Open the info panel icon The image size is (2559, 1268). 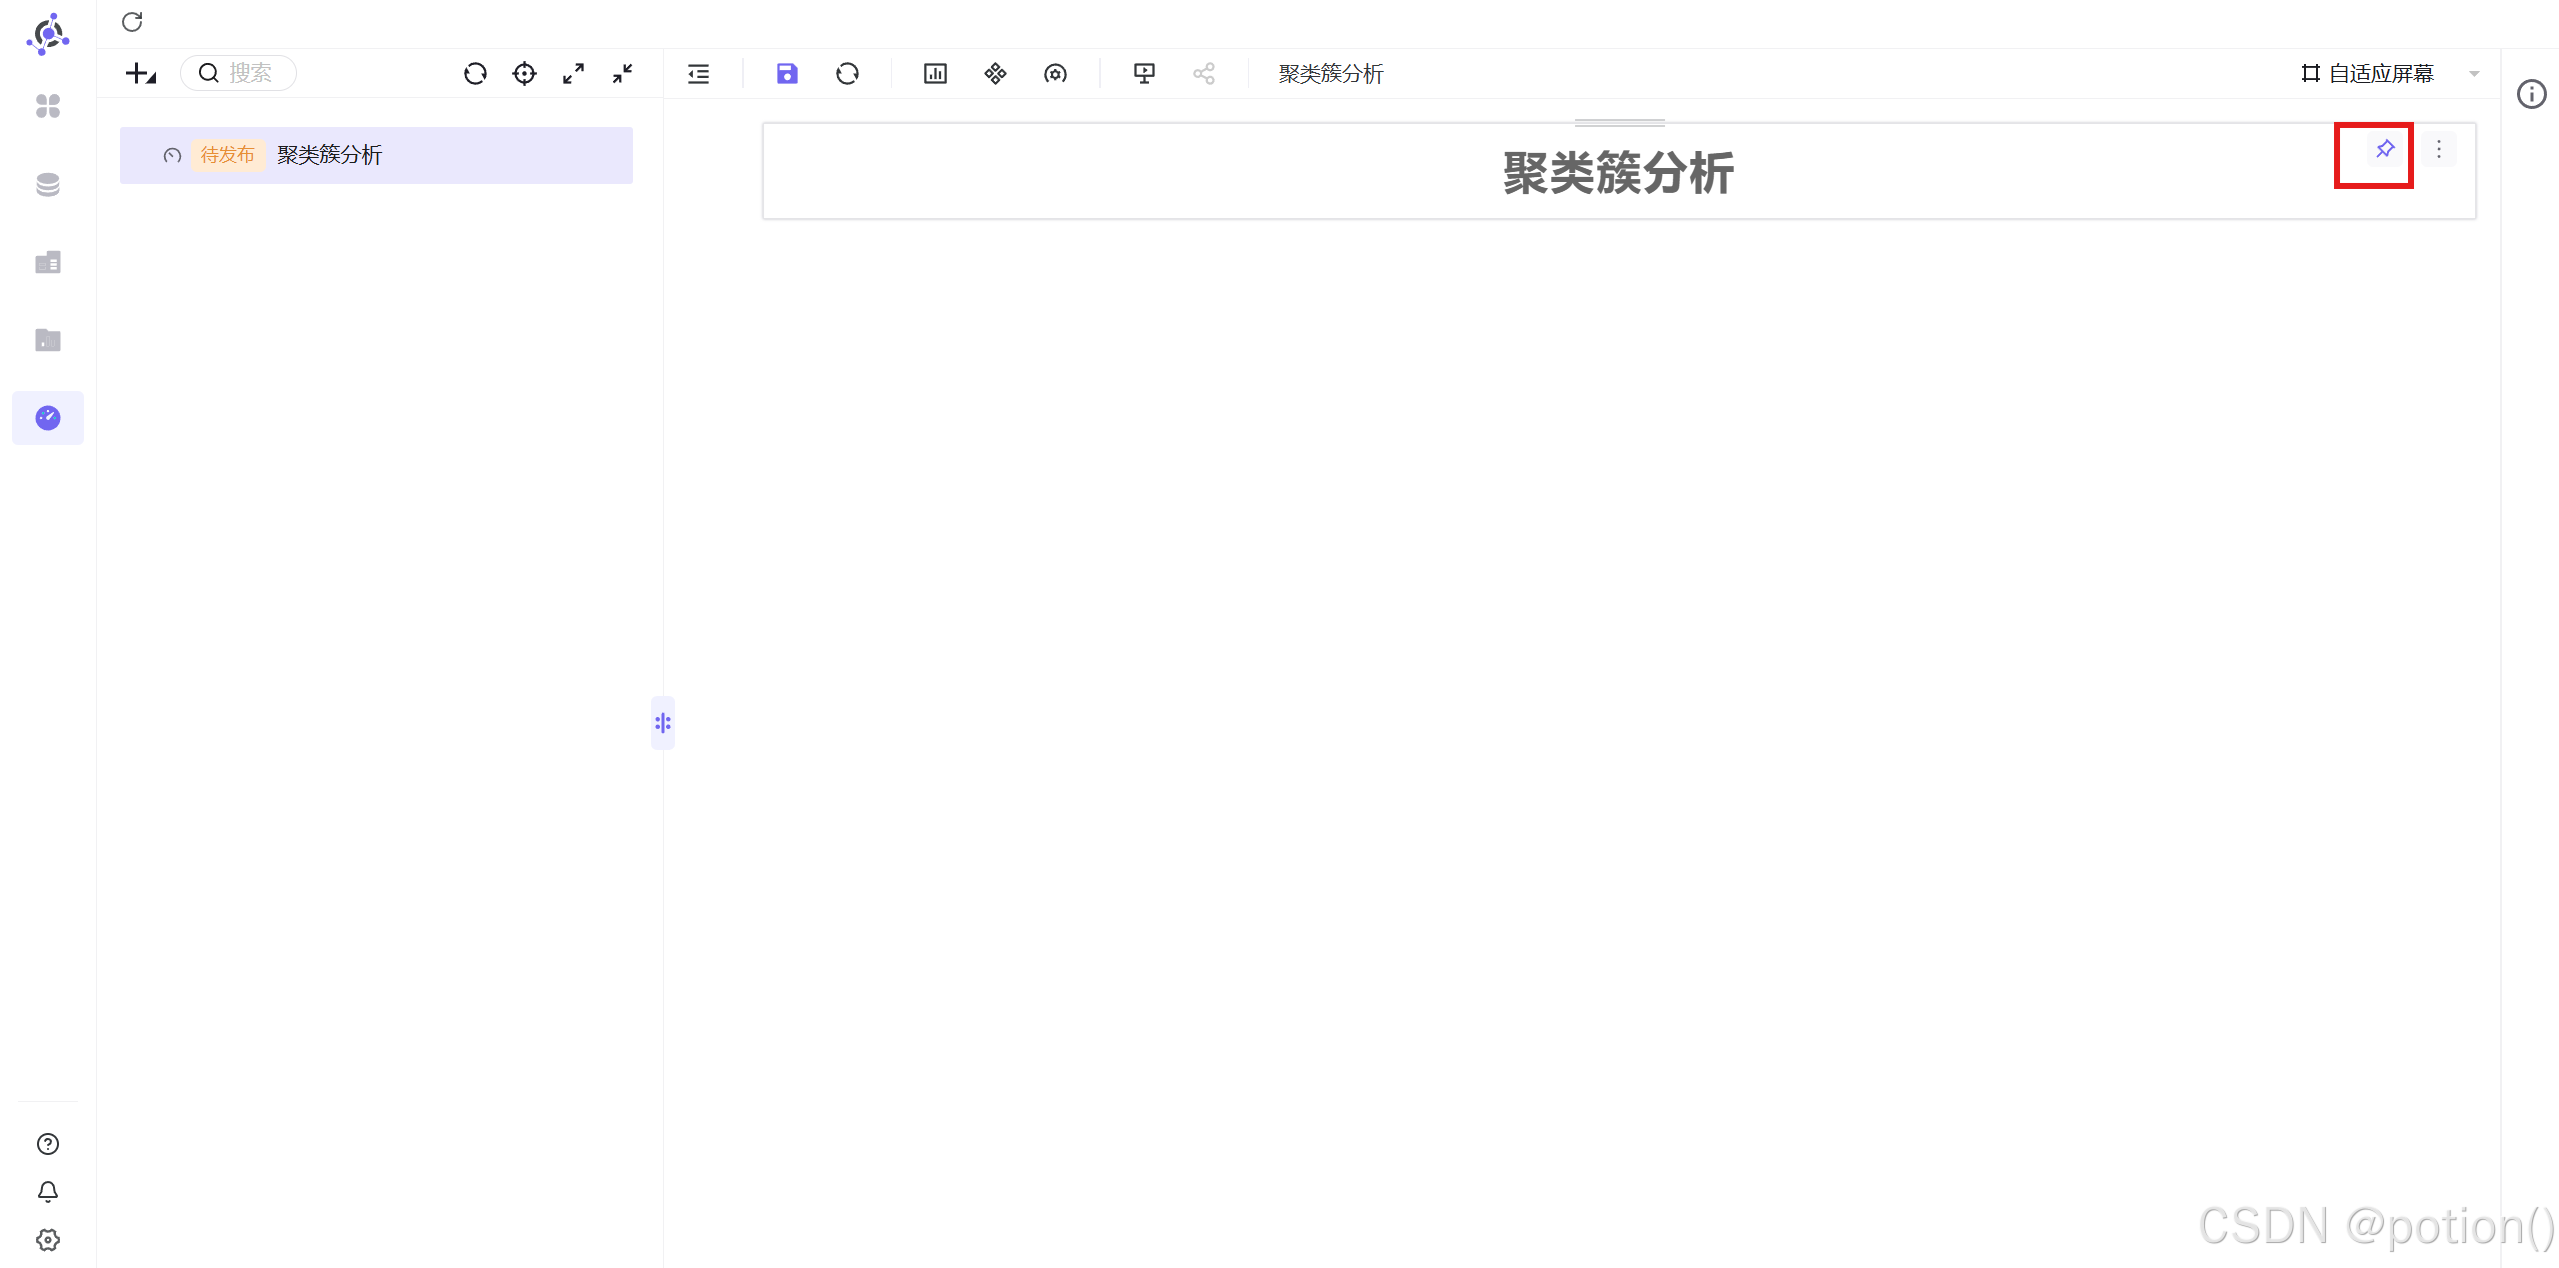2531,94
